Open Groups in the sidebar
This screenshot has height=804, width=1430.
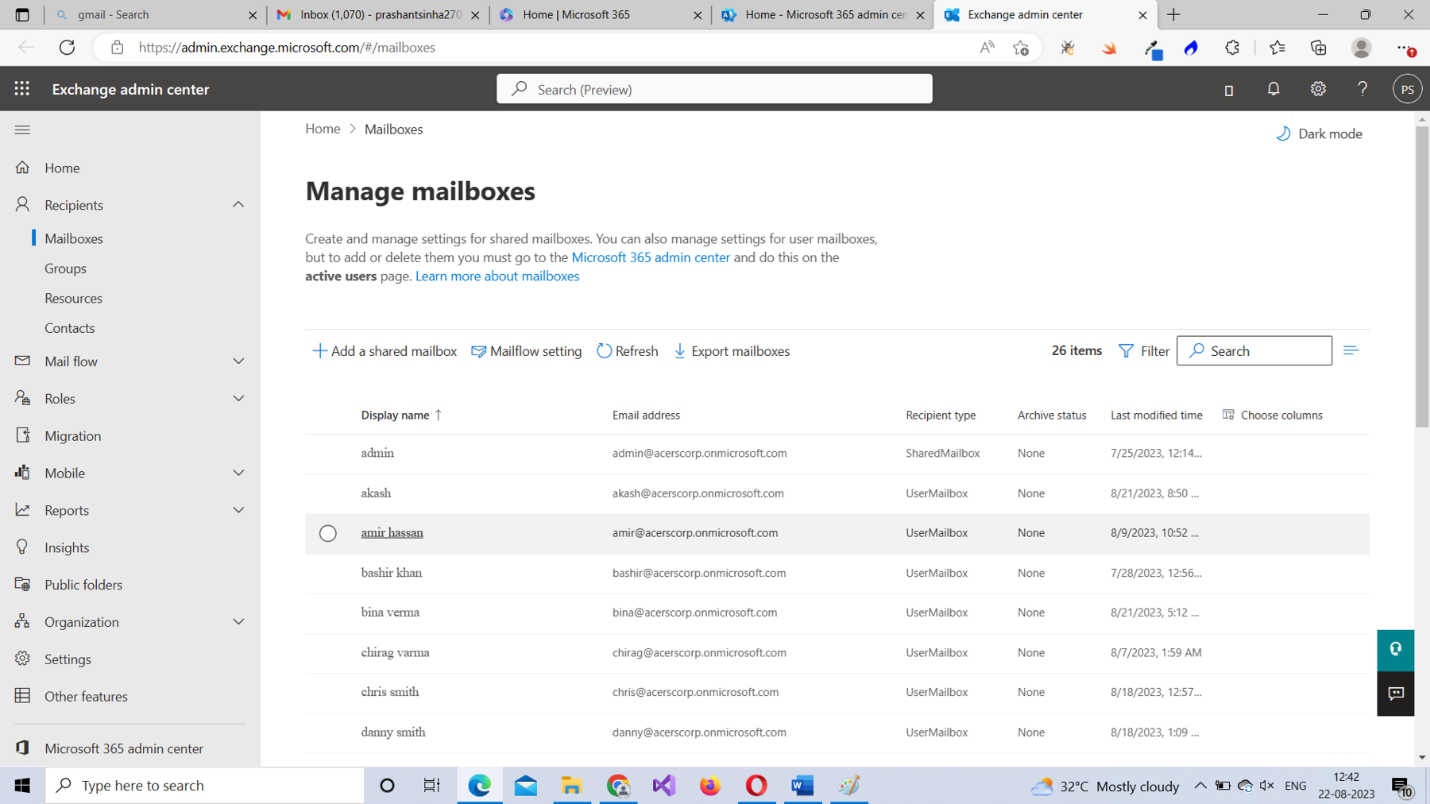[x=65, y=268]
